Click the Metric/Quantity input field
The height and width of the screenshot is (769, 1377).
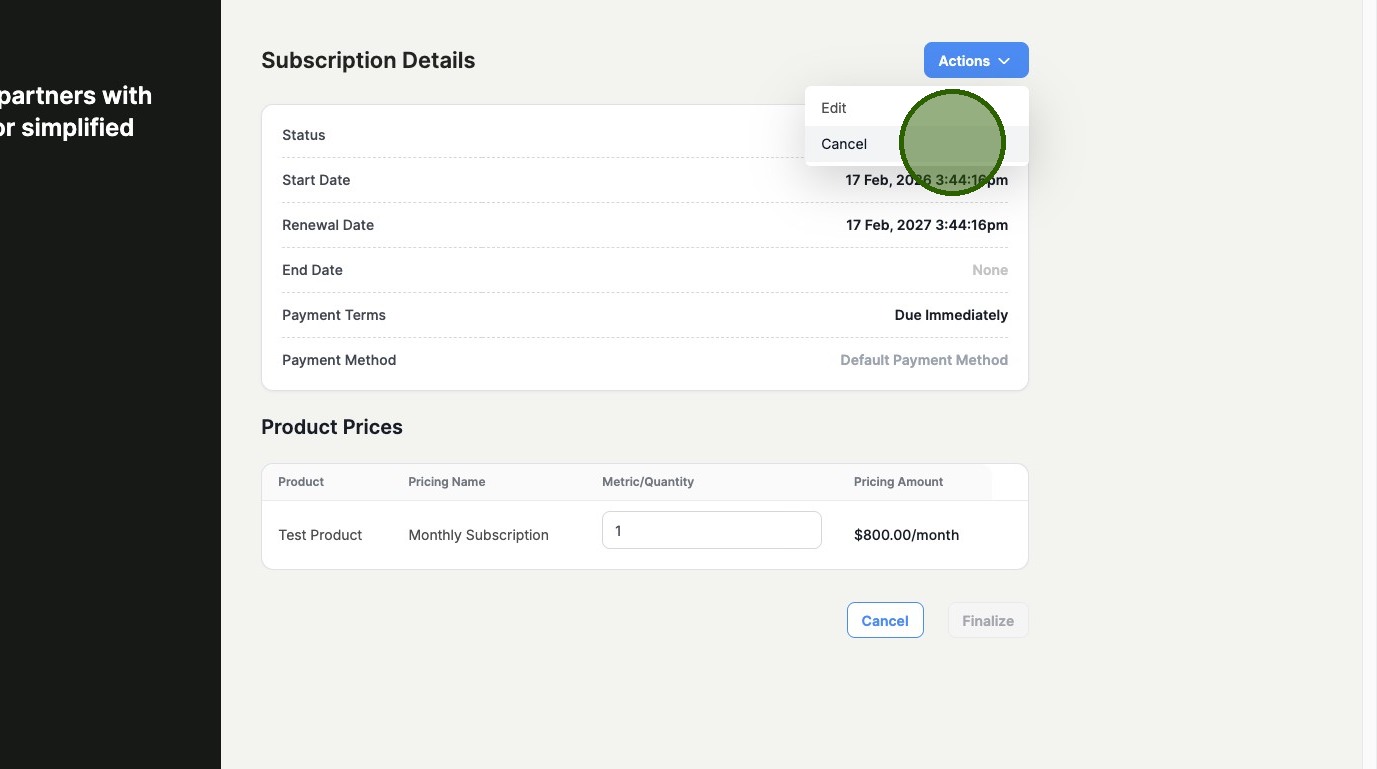pyautogui.click(x=711, y=531)
